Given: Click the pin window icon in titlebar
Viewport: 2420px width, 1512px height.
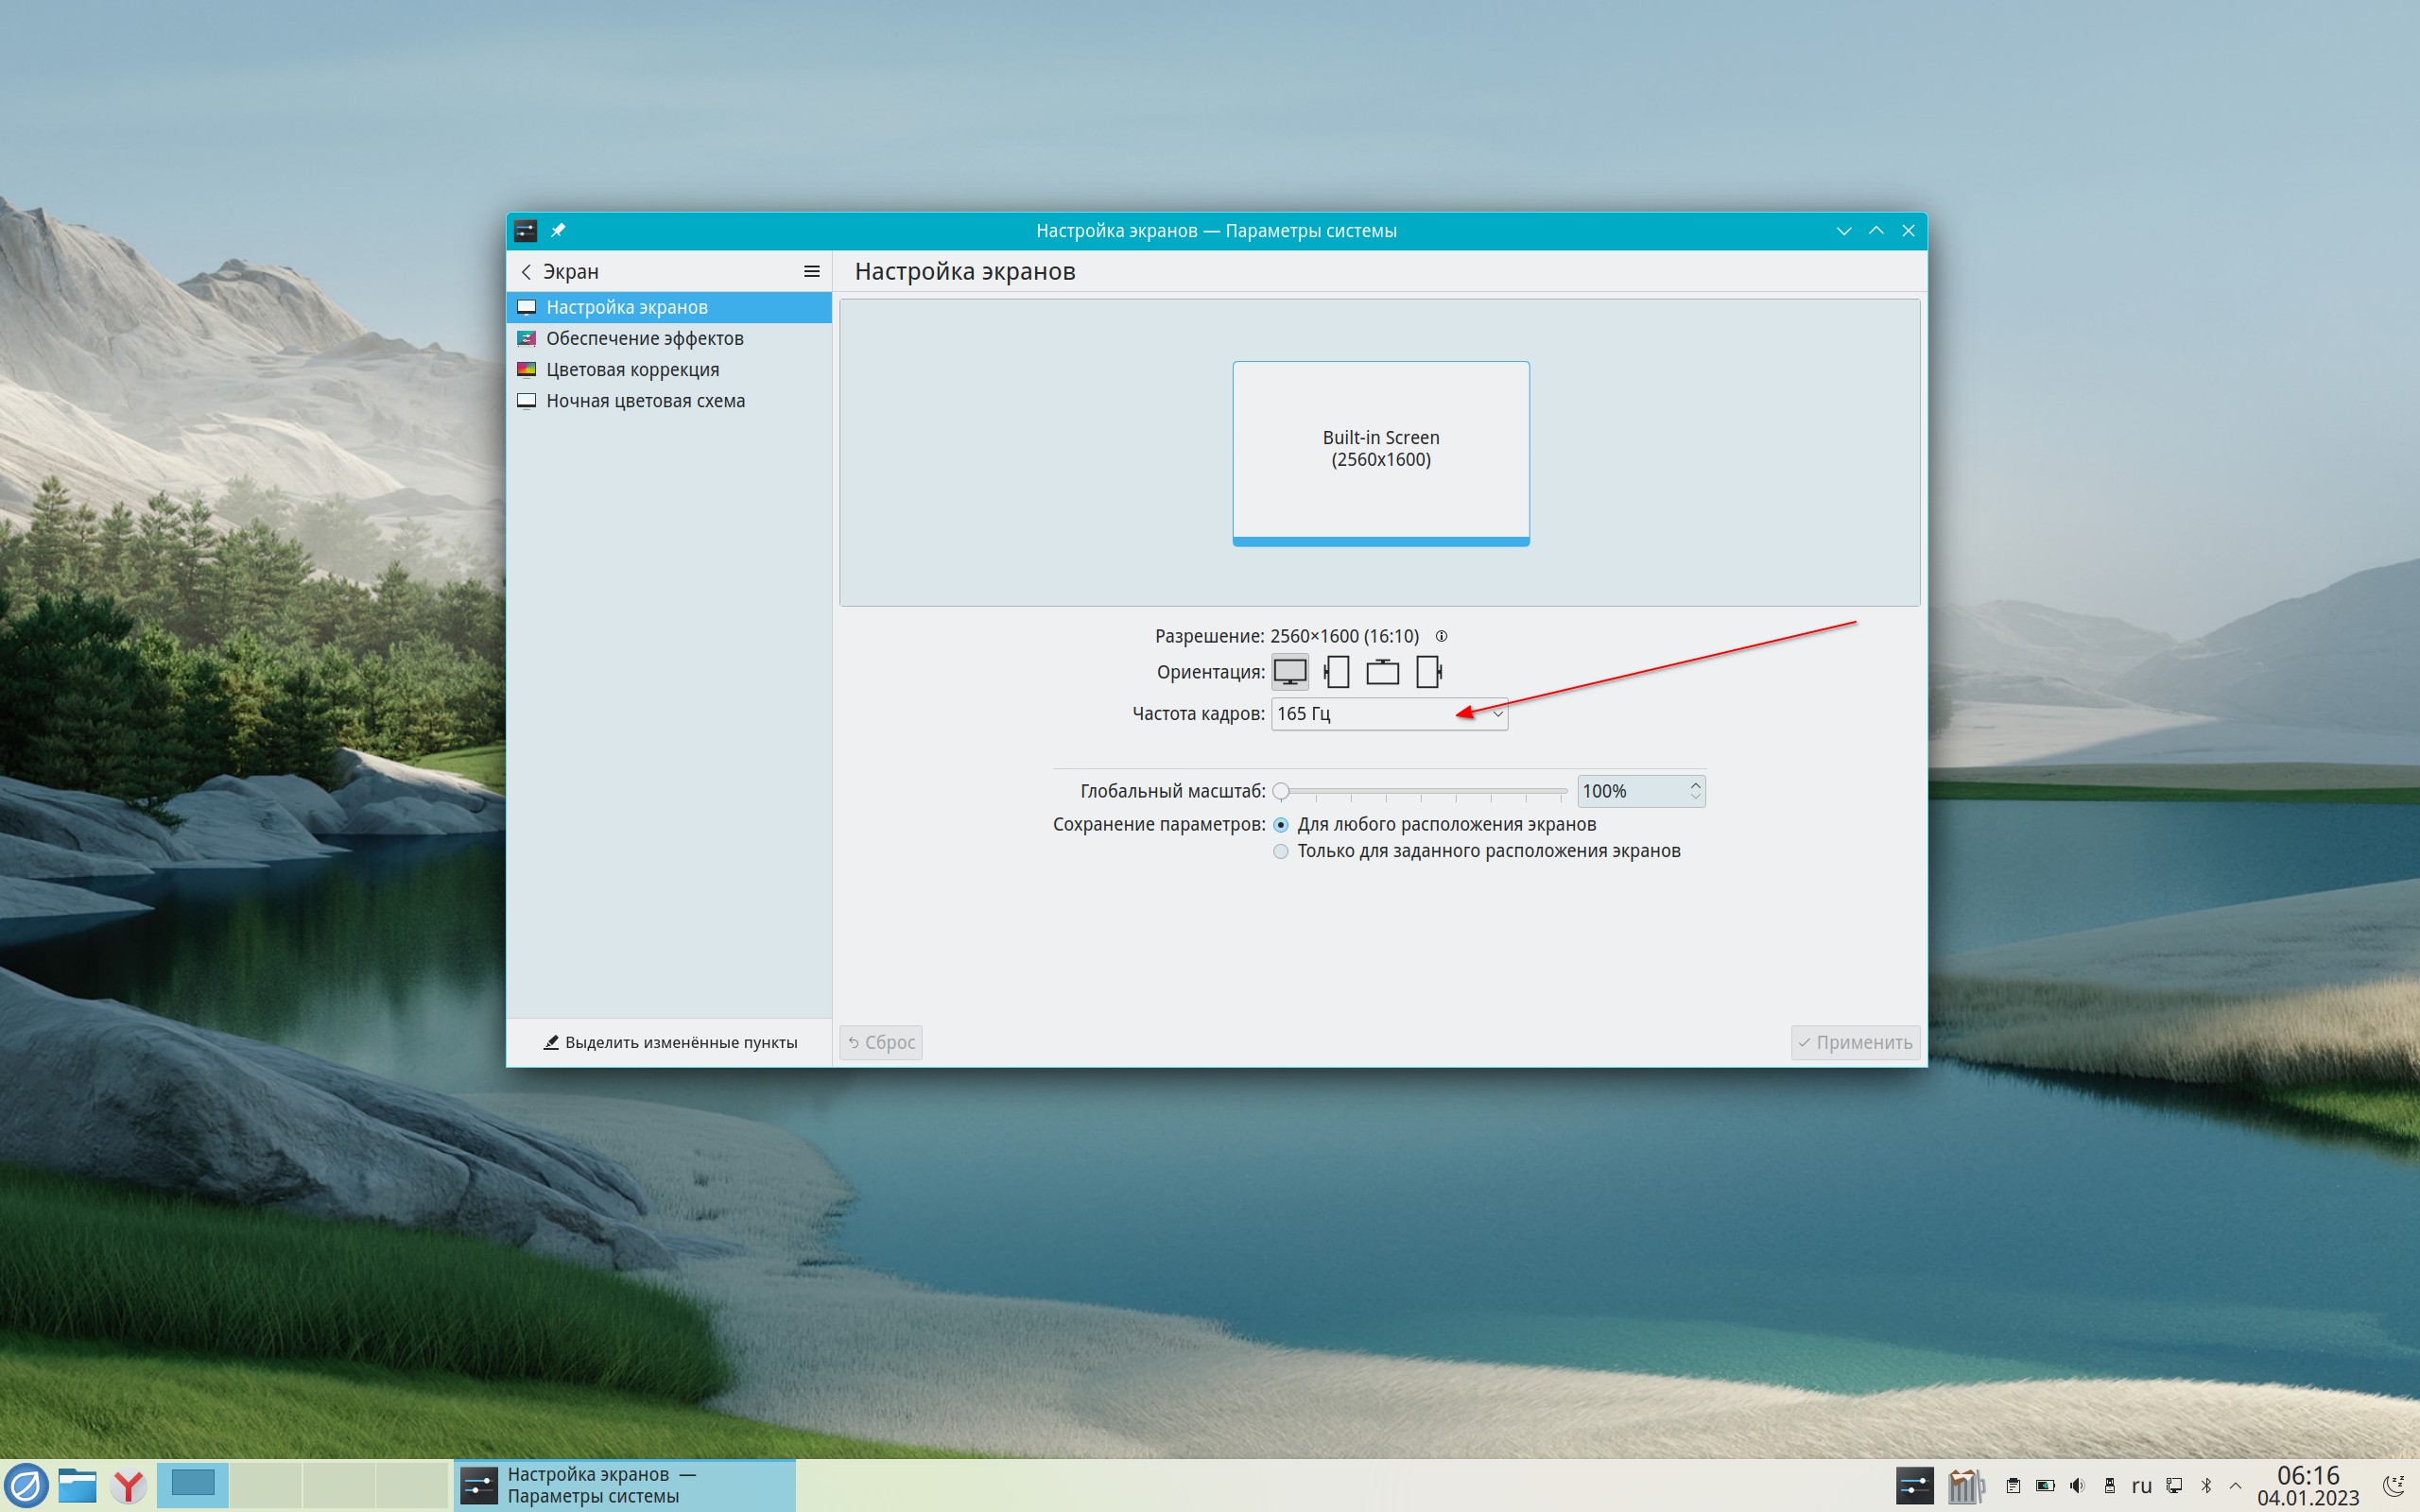Looking at the screenshot, I should click(558, 230).
